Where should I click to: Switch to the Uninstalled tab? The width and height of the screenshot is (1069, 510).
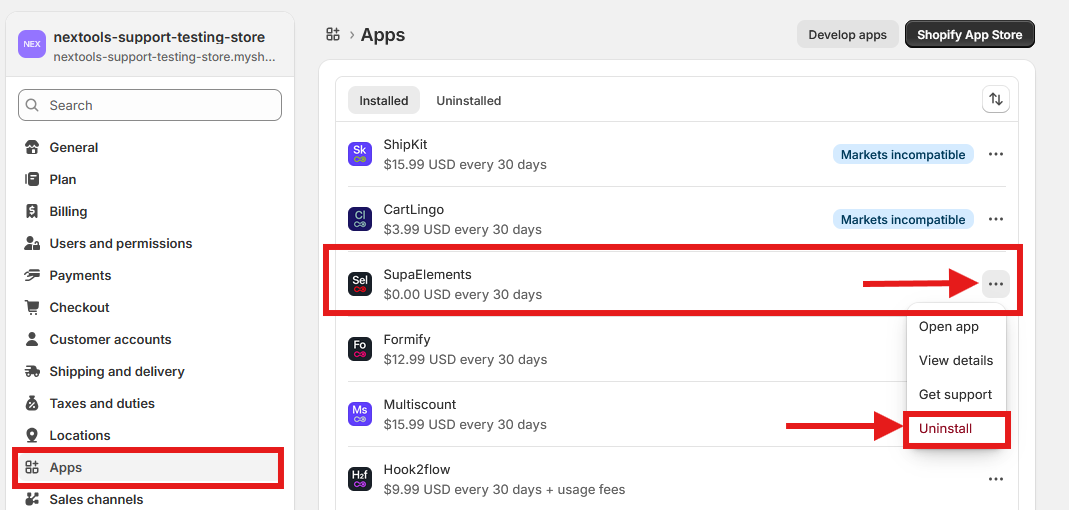(468, 100)
